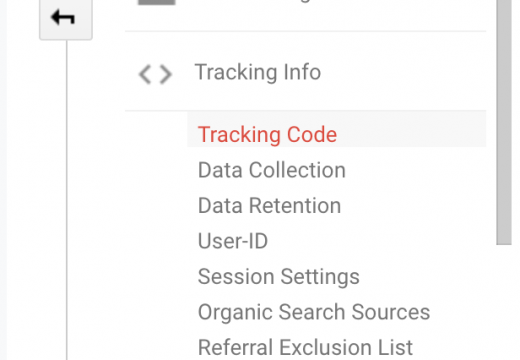Click the back arrow button
The width and height of the screenshot is (520, 360).
pyautogui.click(x=63, y=17)
